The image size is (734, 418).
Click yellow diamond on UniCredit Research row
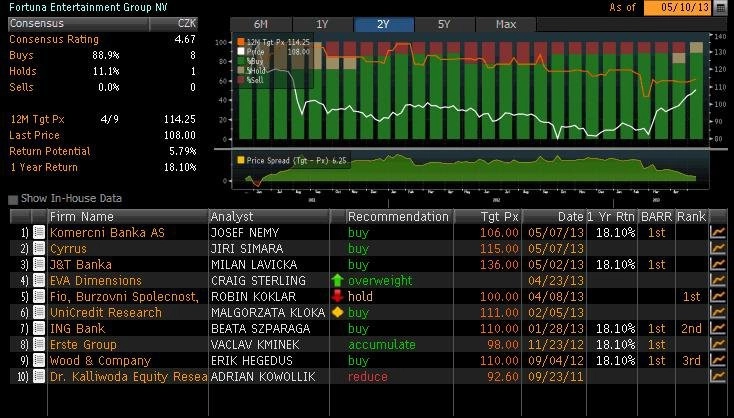click(337, 312)
